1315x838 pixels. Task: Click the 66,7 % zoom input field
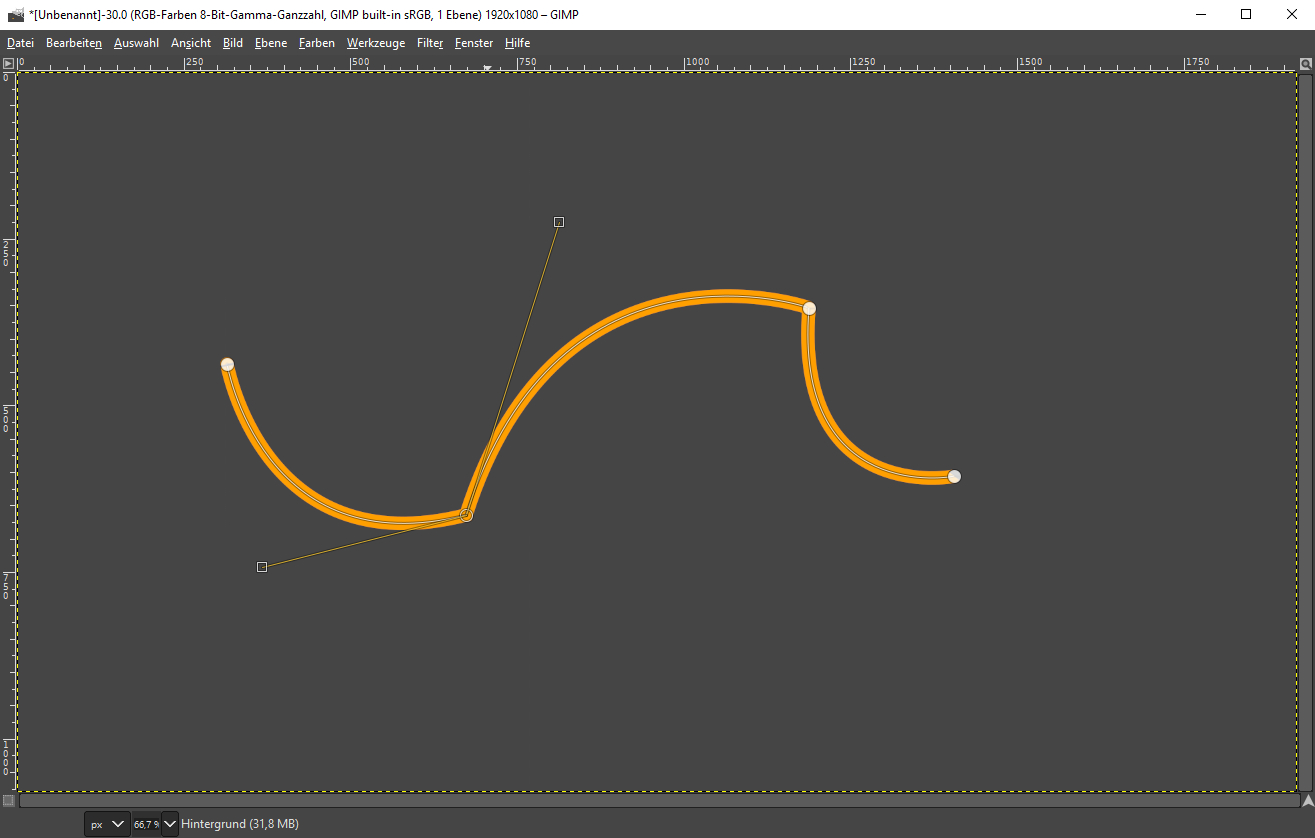point(146,824)
